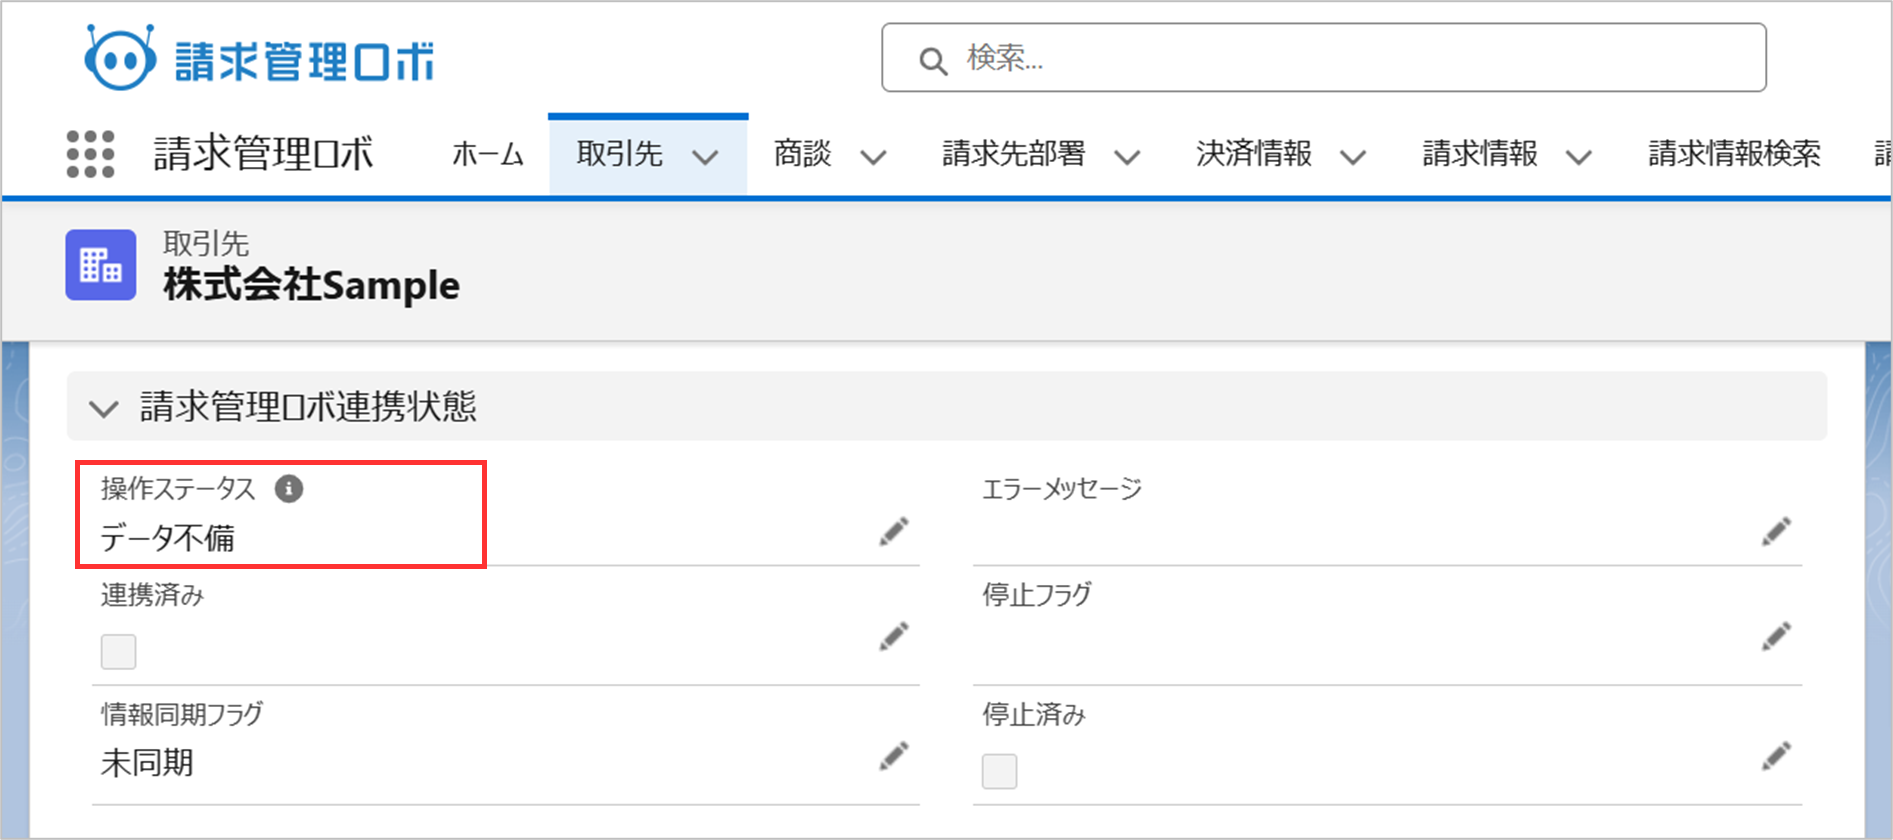Open dropdown arrow next to 決済情報

click(x=1352, y=157)
